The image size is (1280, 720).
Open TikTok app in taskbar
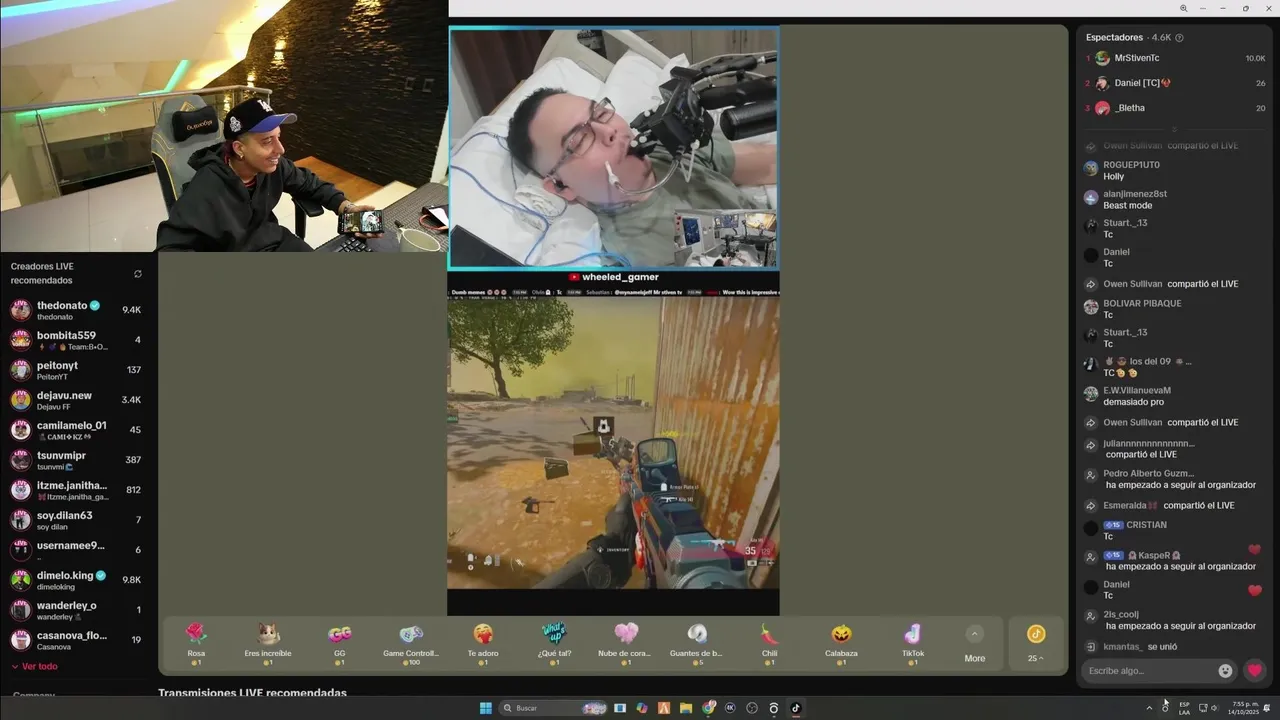796,708
